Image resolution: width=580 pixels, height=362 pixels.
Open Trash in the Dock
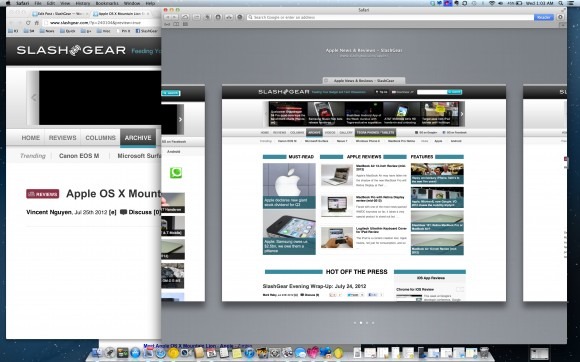(484, 352)
